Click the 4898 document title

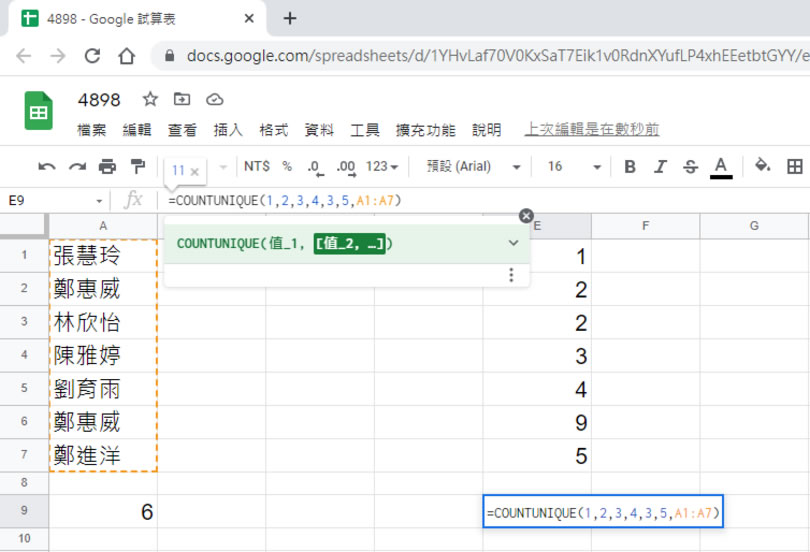coord(99,99)
